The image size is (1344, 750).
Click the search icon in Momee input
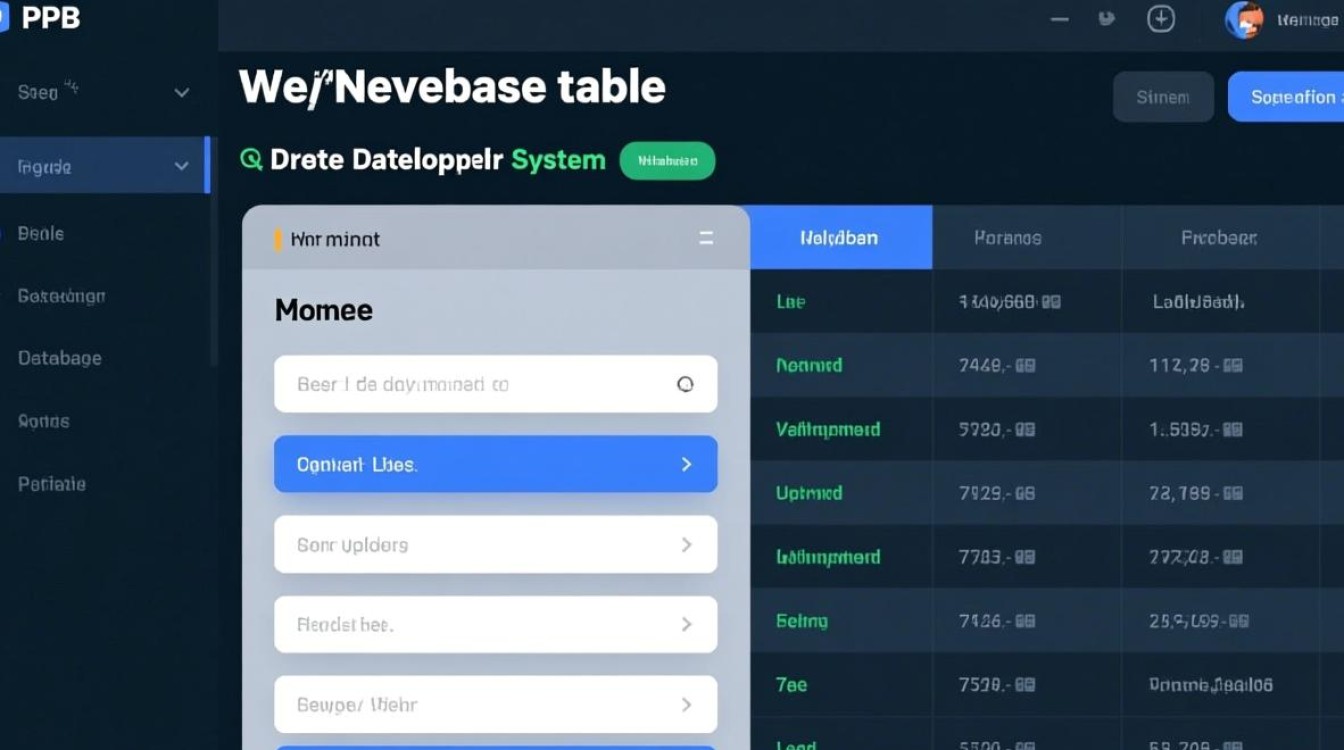tap(685, 384)
